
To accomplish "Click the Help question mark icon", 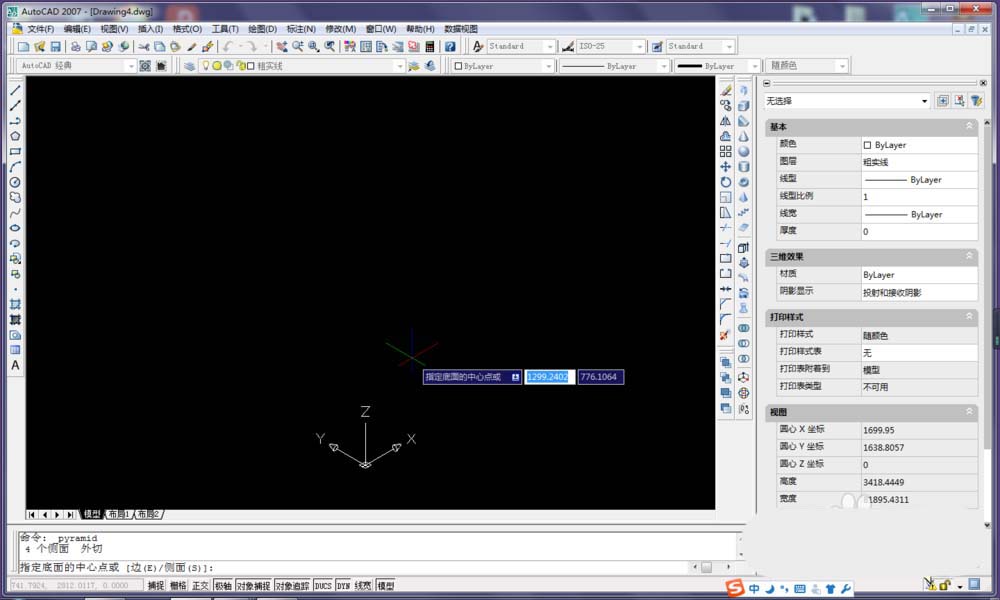I will click(x=450, y=47).
